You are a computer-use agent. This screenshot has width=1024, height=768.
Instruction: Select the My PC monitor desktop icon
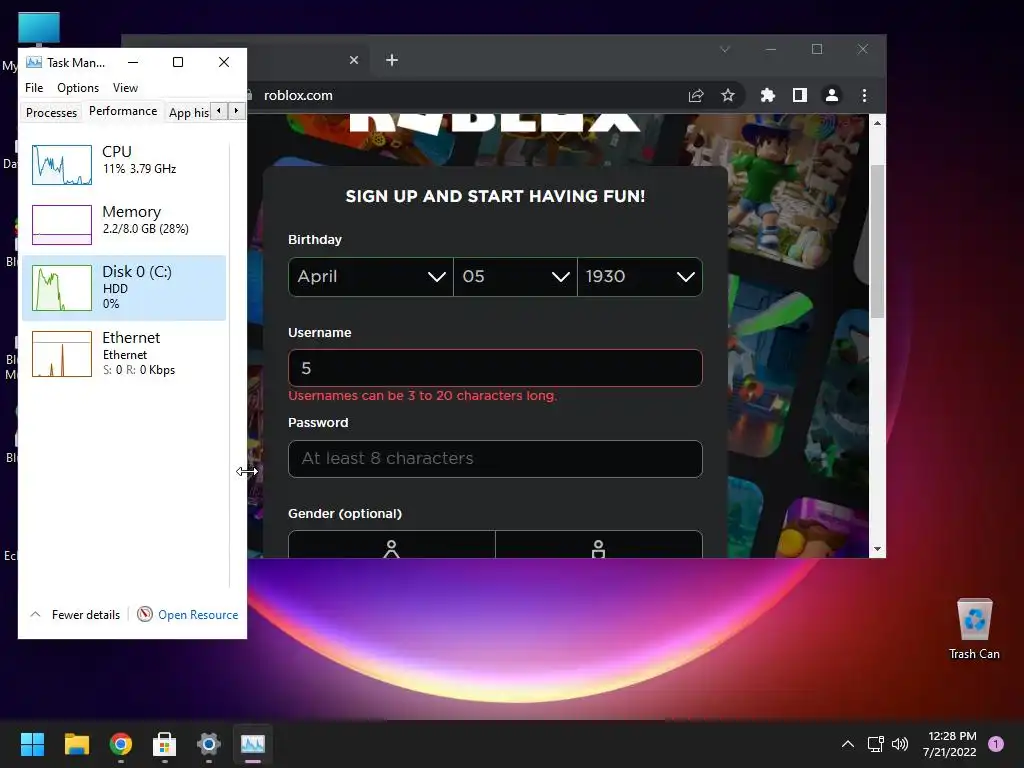(39, 29)
